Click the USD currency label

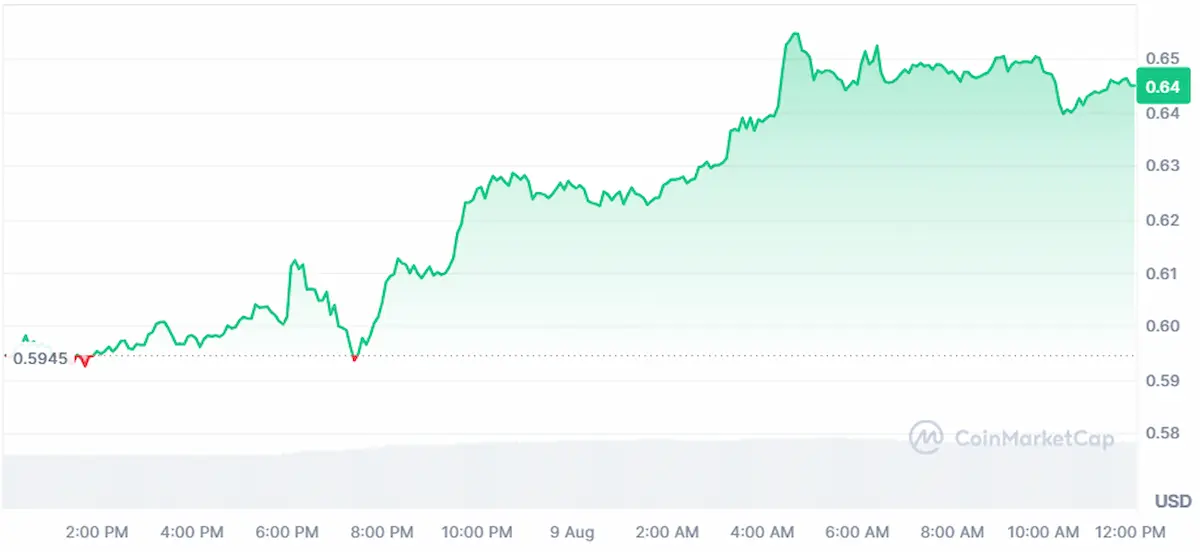coord(1172,501)
